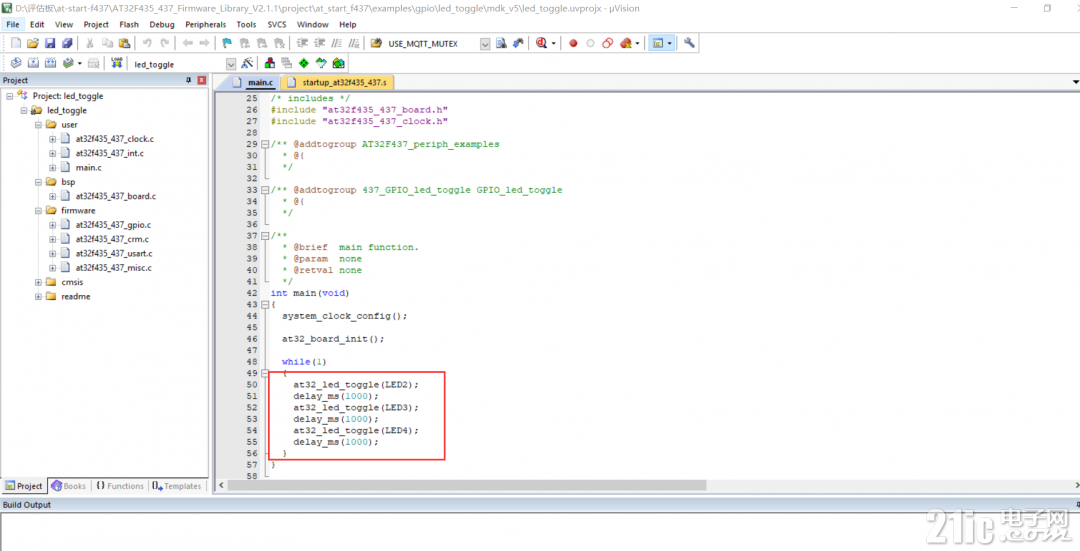
Task: Click the Undo arrow icon
Action: pos(147,43)
